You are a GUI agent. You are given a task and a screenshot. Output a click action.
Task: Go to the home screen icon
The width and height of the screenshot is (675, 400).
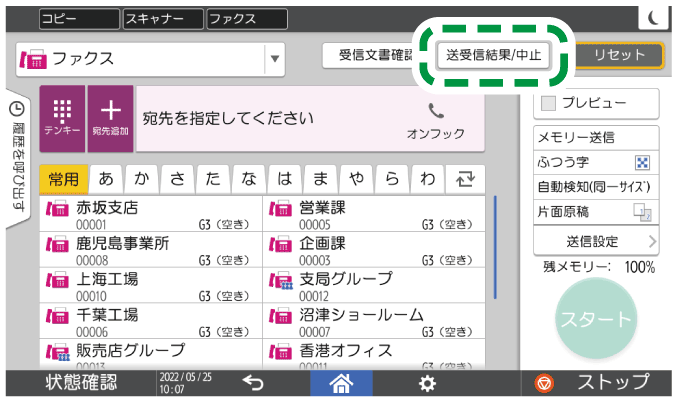point(341,383)
